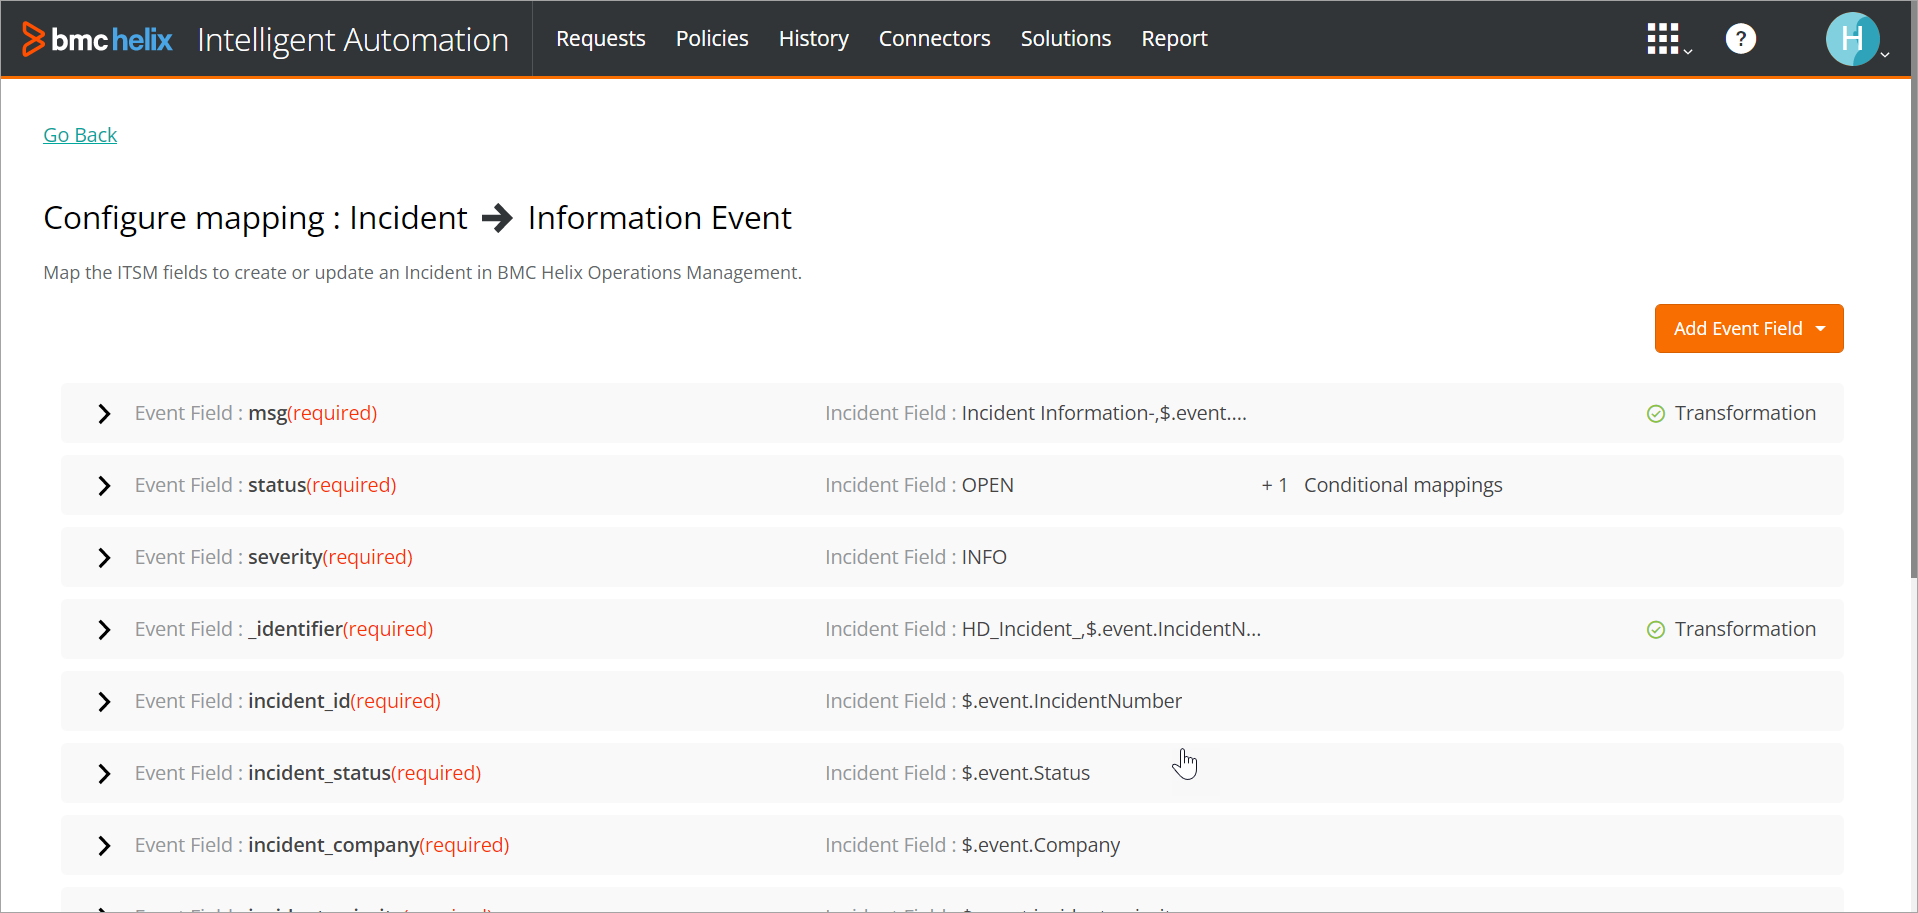
Task: Open the Connectors menu
Action: click(x=935, y=39)
